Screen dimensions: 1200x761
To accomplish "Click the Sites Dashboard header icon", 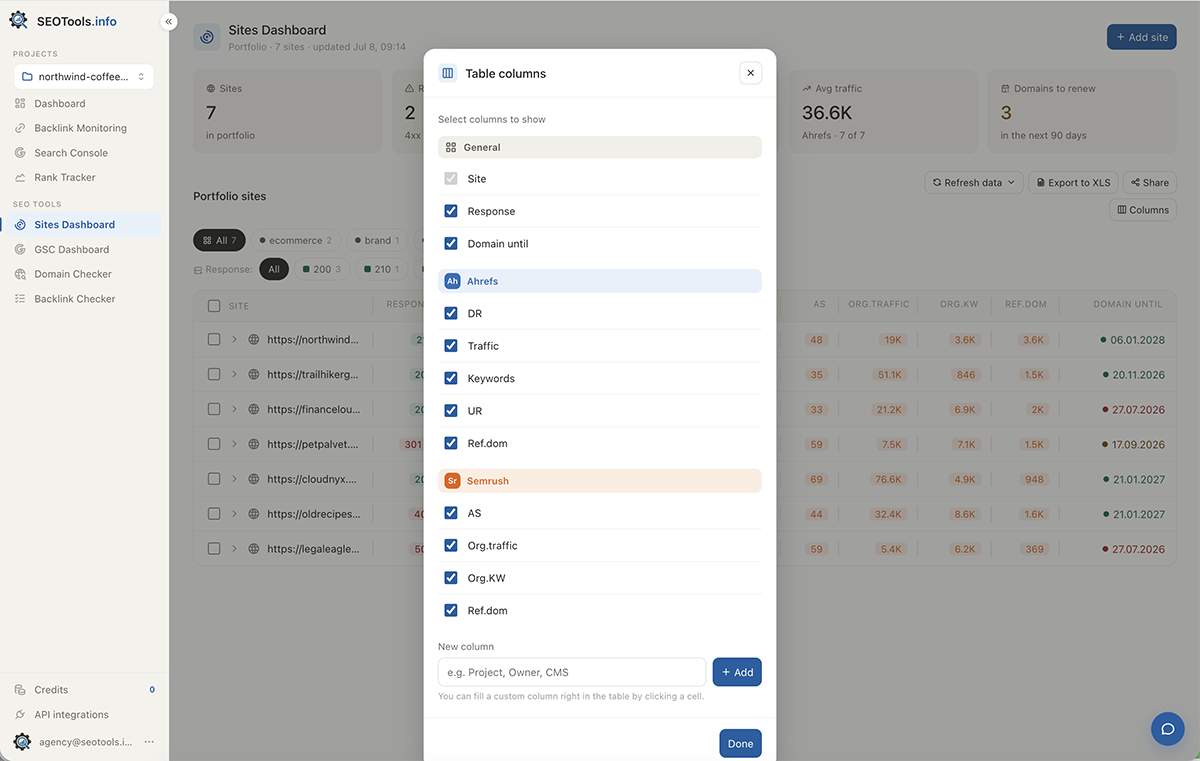I will [x=207, y=37].
